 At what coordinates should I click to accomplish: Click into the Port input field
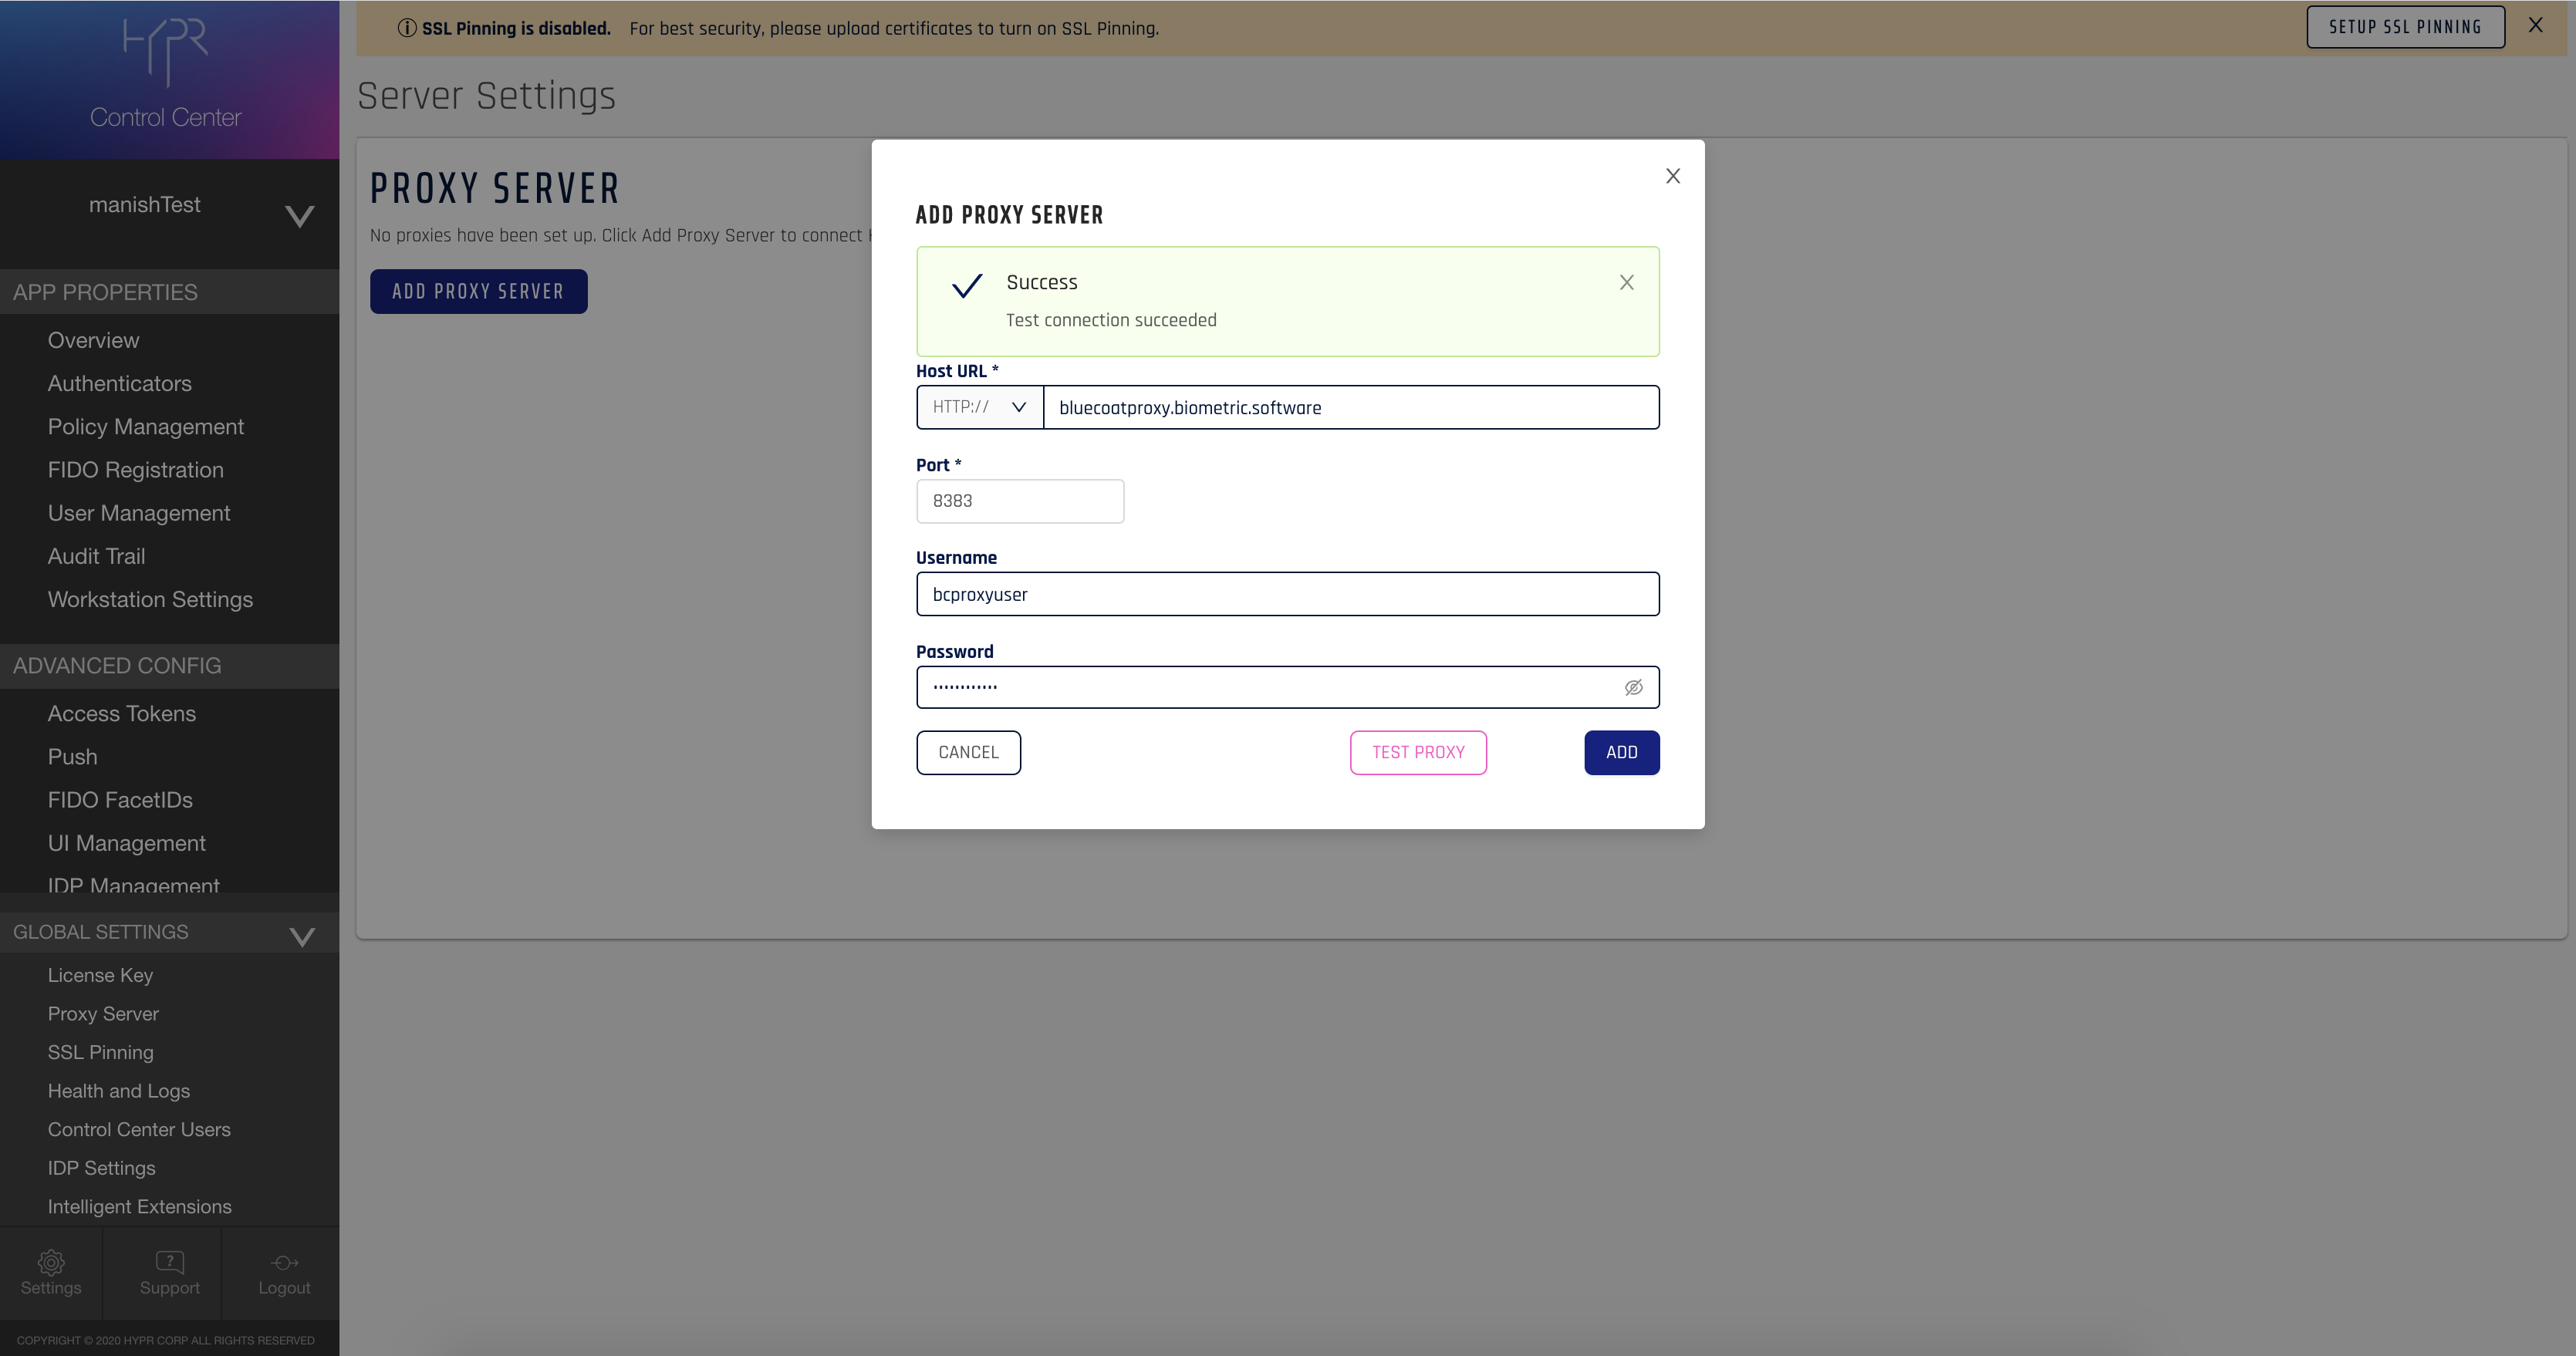pyautogui.click(x=1020, y=501)
